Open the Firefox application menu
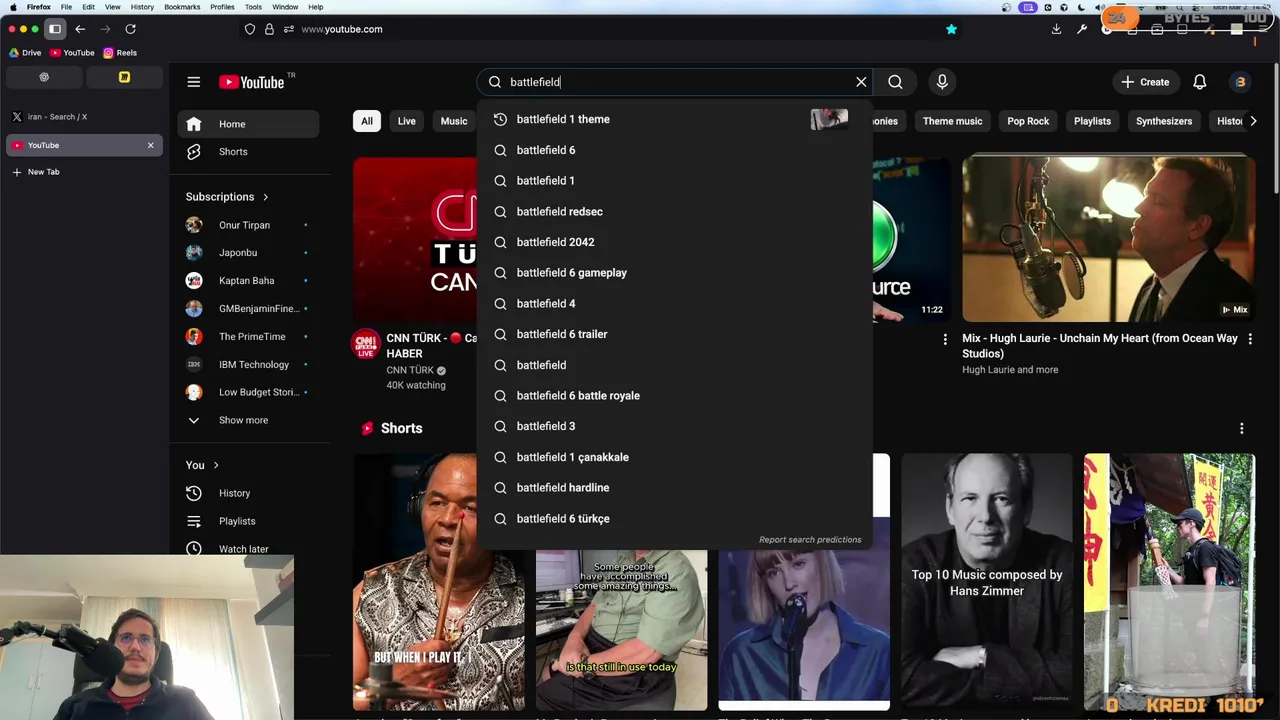This screenshot has width=1280, height=720. click(x=39, y=7)
